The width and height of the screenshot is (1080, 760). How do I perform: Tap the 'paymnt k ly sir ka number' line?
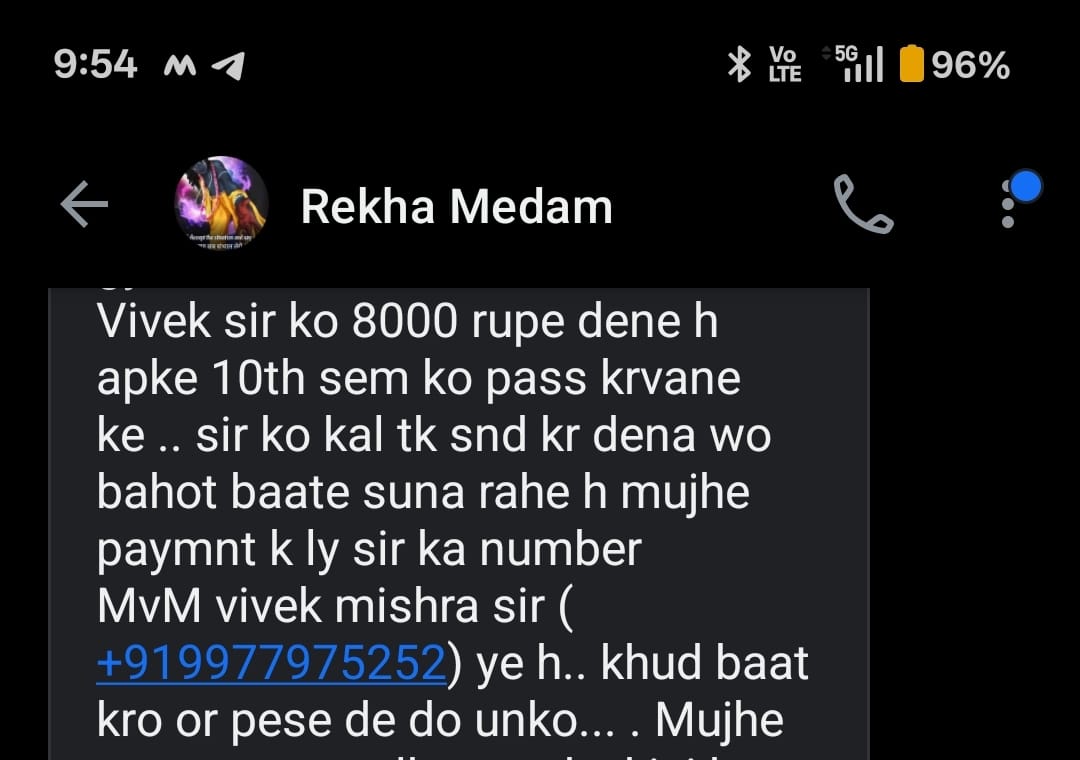369,550
